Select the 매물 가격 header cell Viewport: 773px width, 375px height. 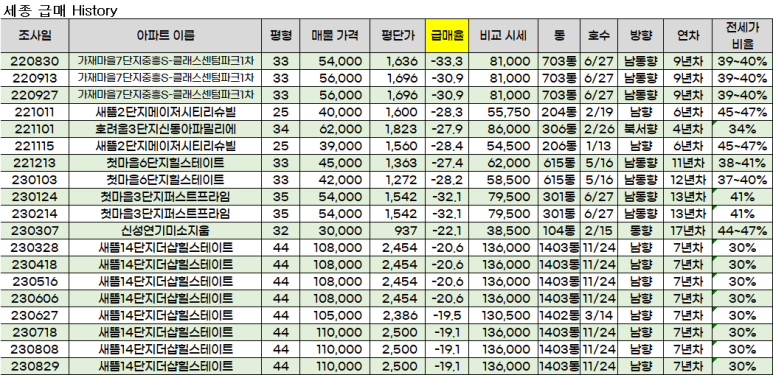[x=334, y=35]
